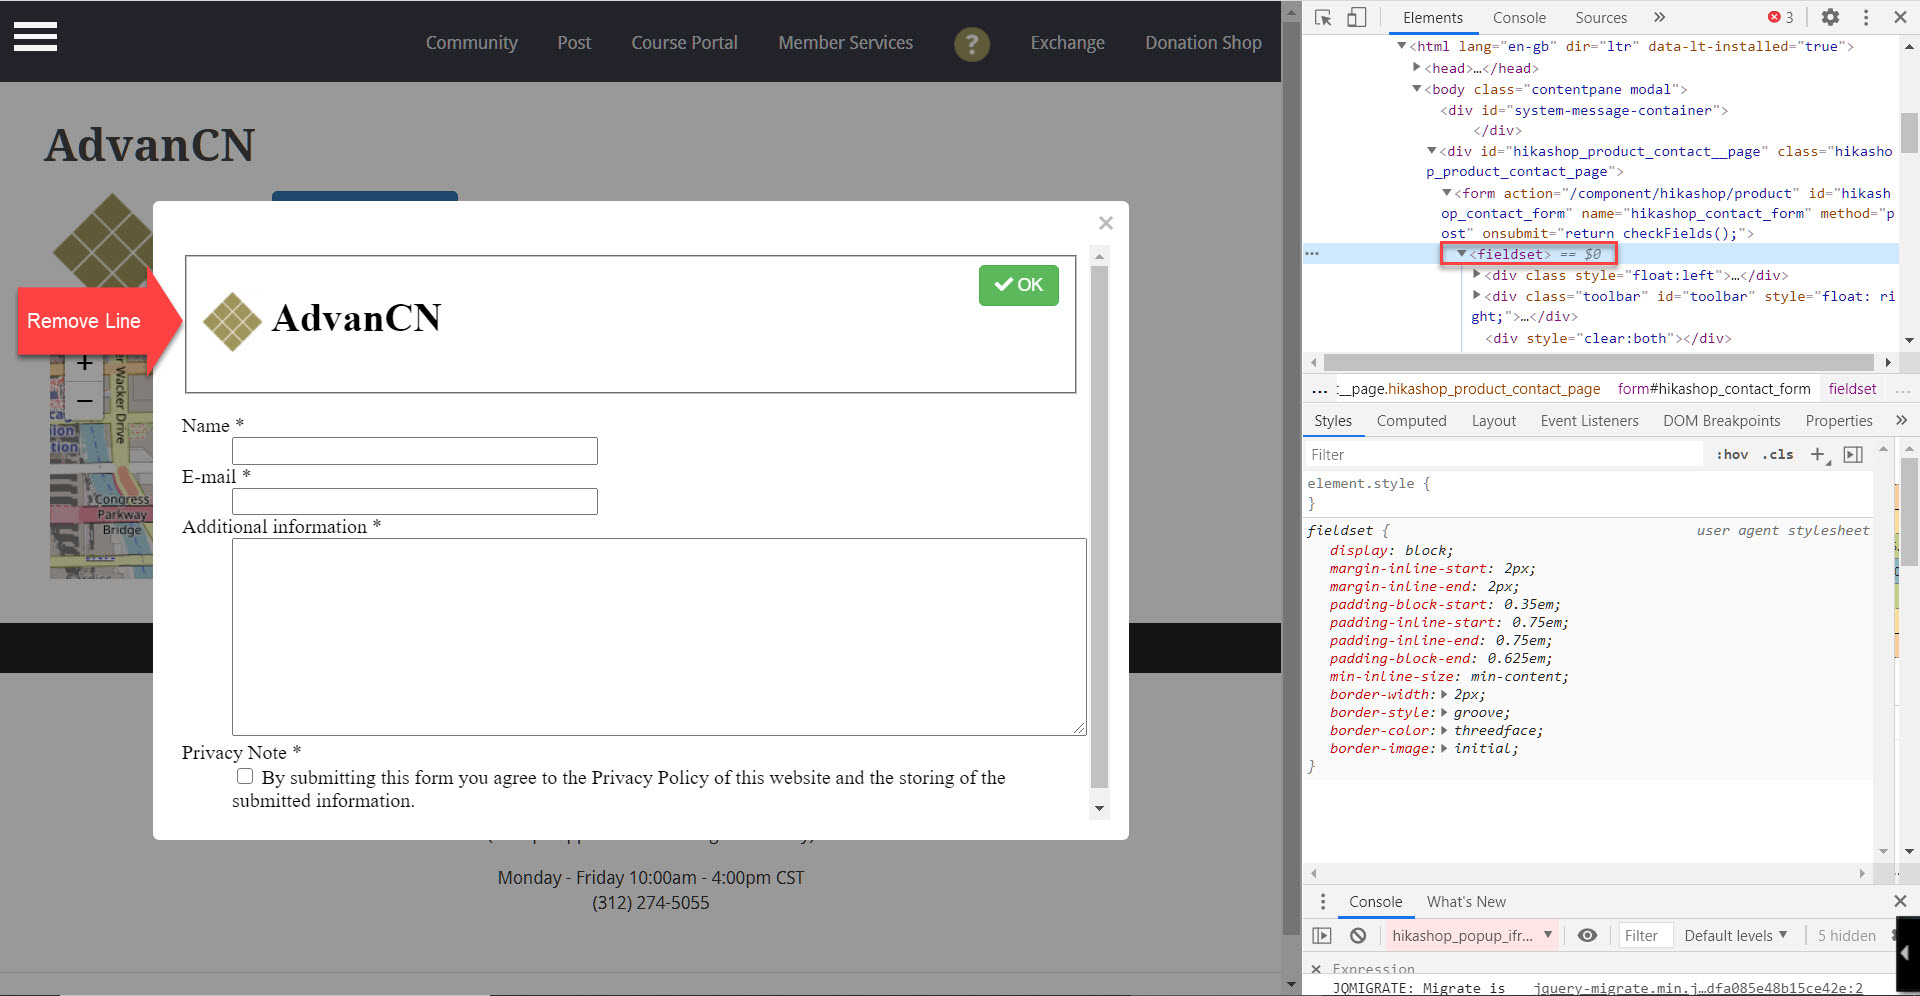Open the Computed tab
The image size is (1920, 996).
tap(1411, 421)
